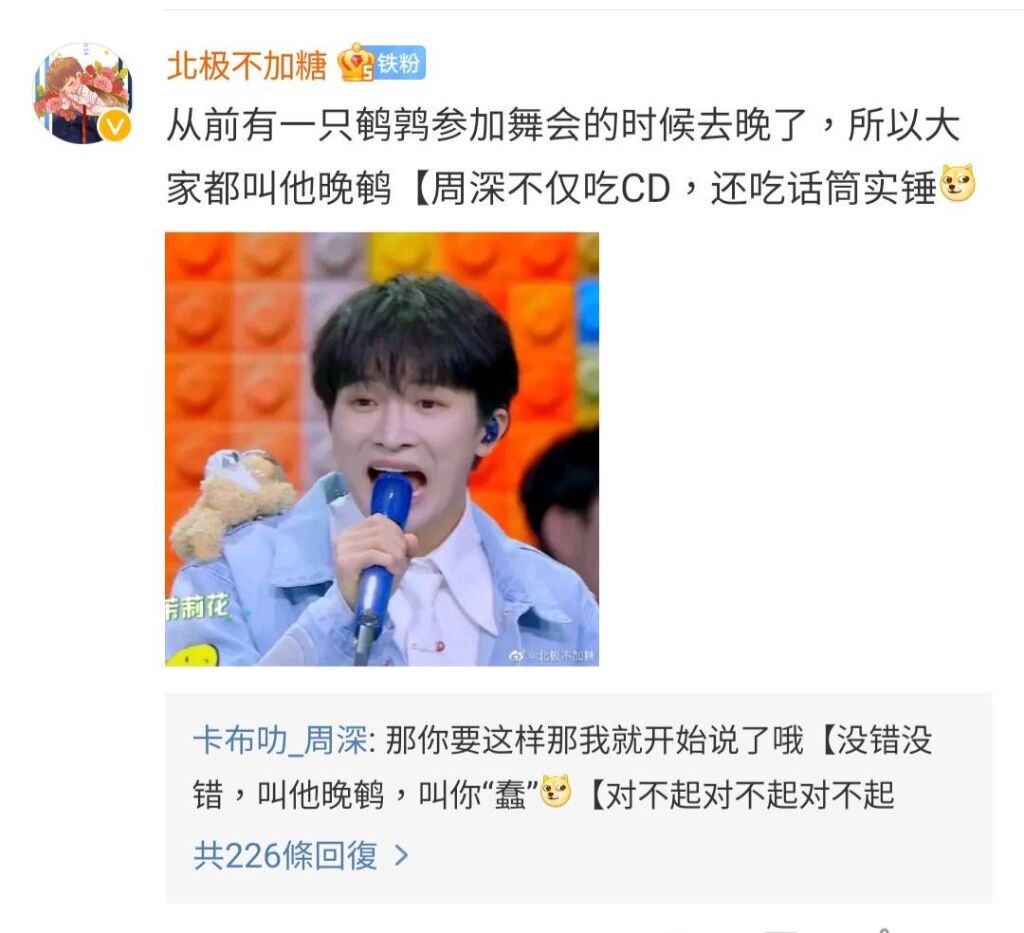Click the doge emoji after 还吃话筒实锤

[x=957, y=184]
